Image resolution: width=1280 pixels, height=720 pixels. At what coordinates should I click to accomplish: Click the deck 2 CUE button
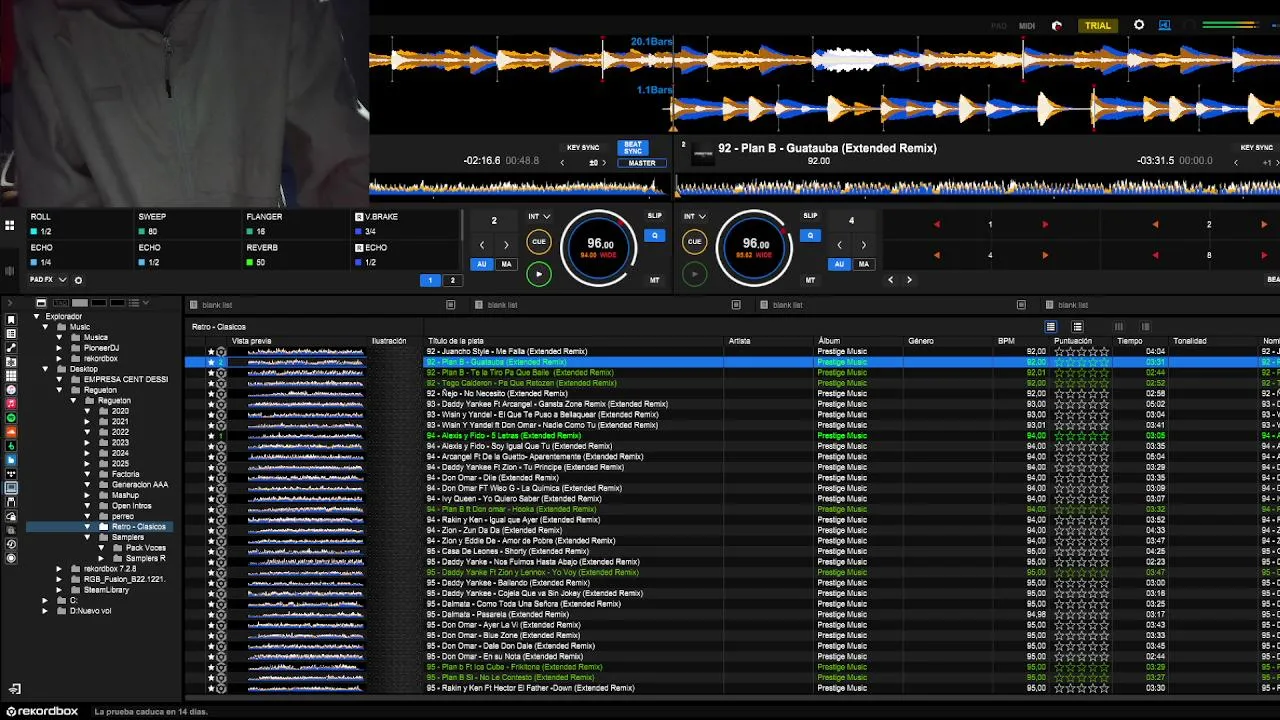click(x=694, y=241)
